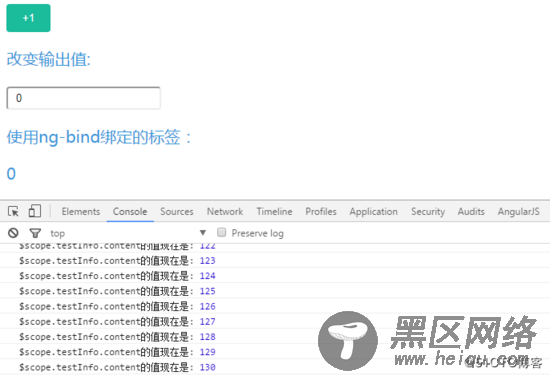This screenshot has height=376, width=550.
Task: Select the console log line with 127
Action: tap(275, 321)
